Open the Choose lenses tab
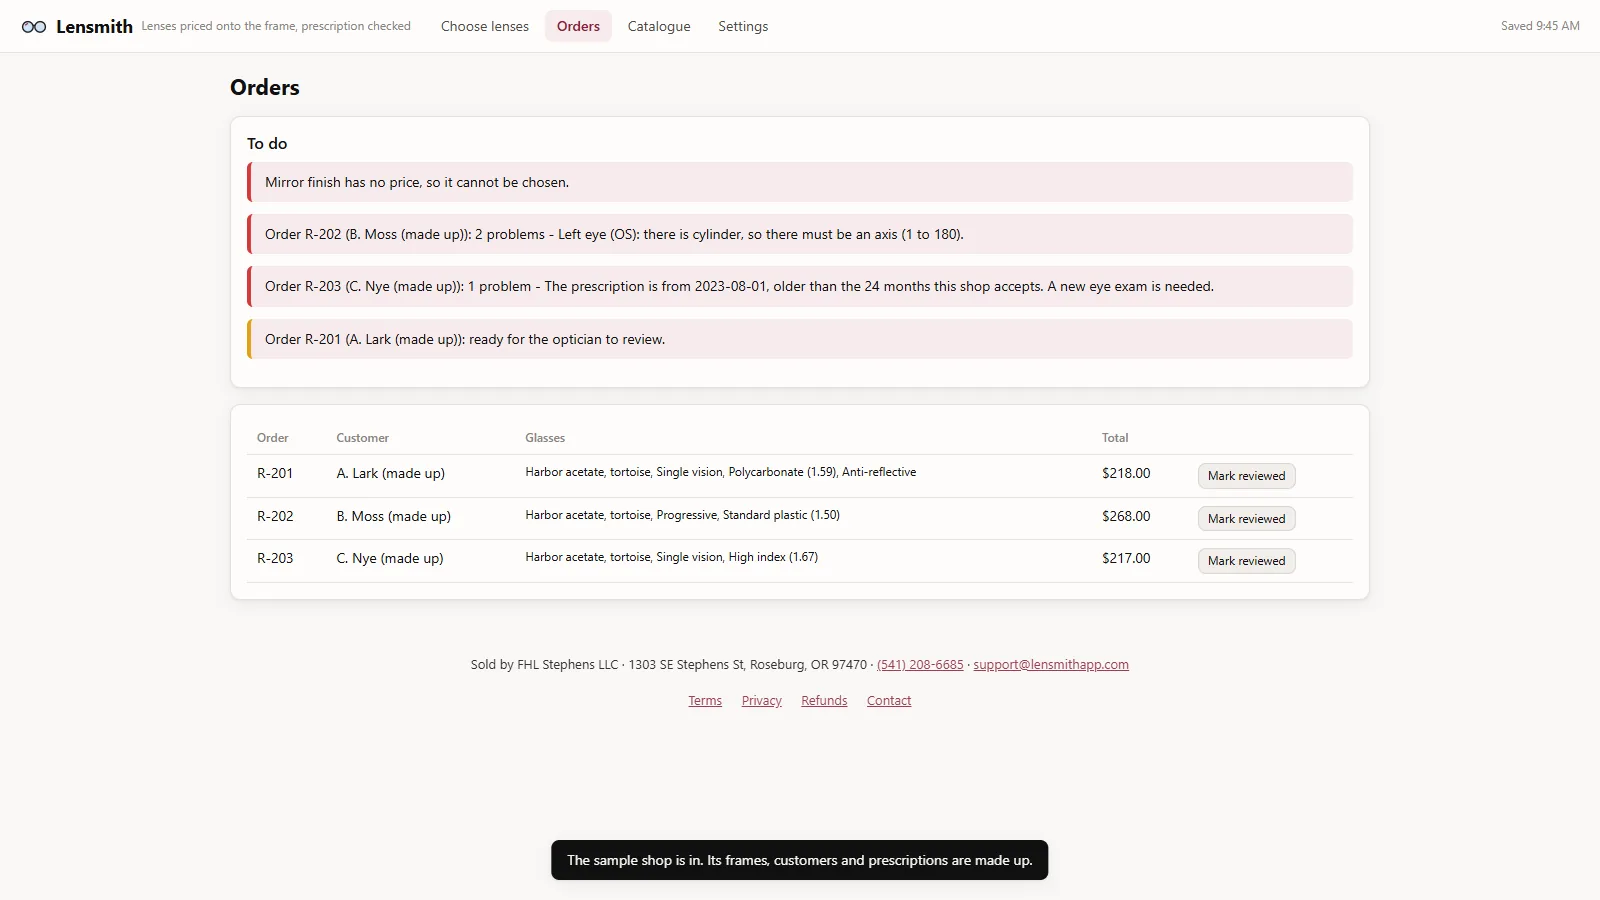 point(485,26)
